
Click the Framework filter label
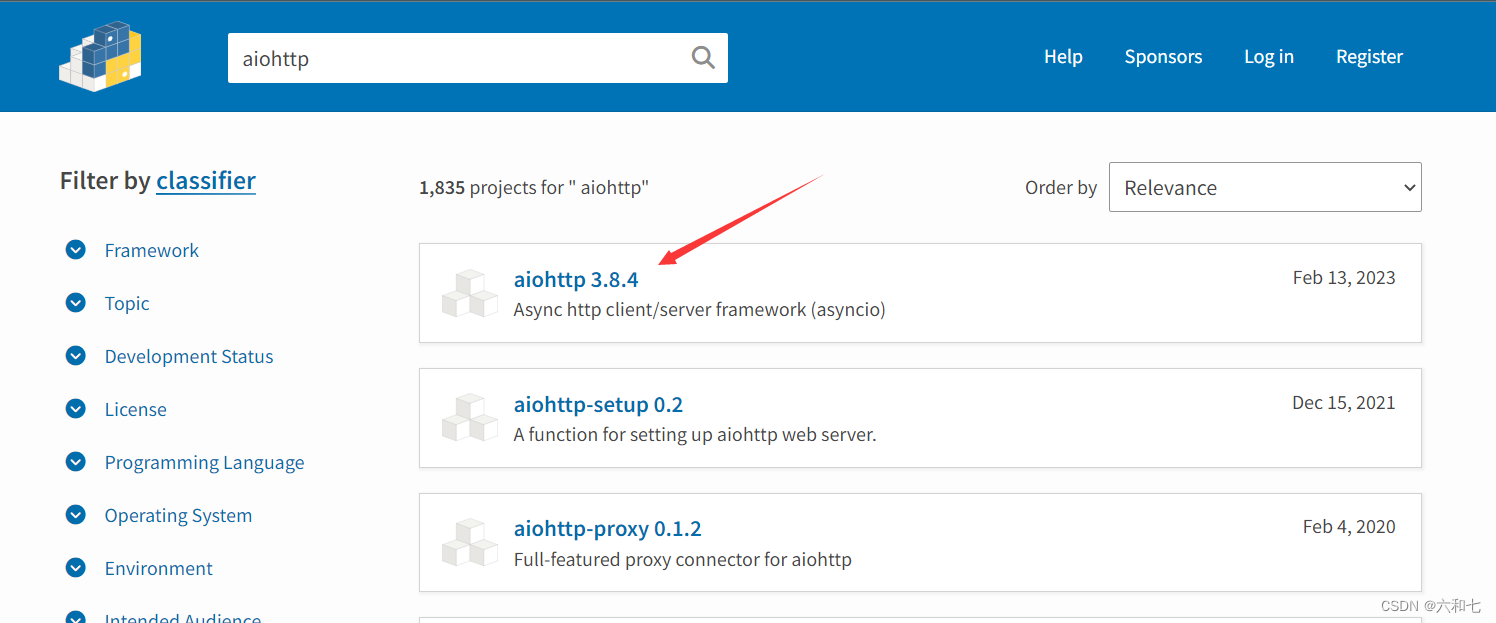point(152,250)
